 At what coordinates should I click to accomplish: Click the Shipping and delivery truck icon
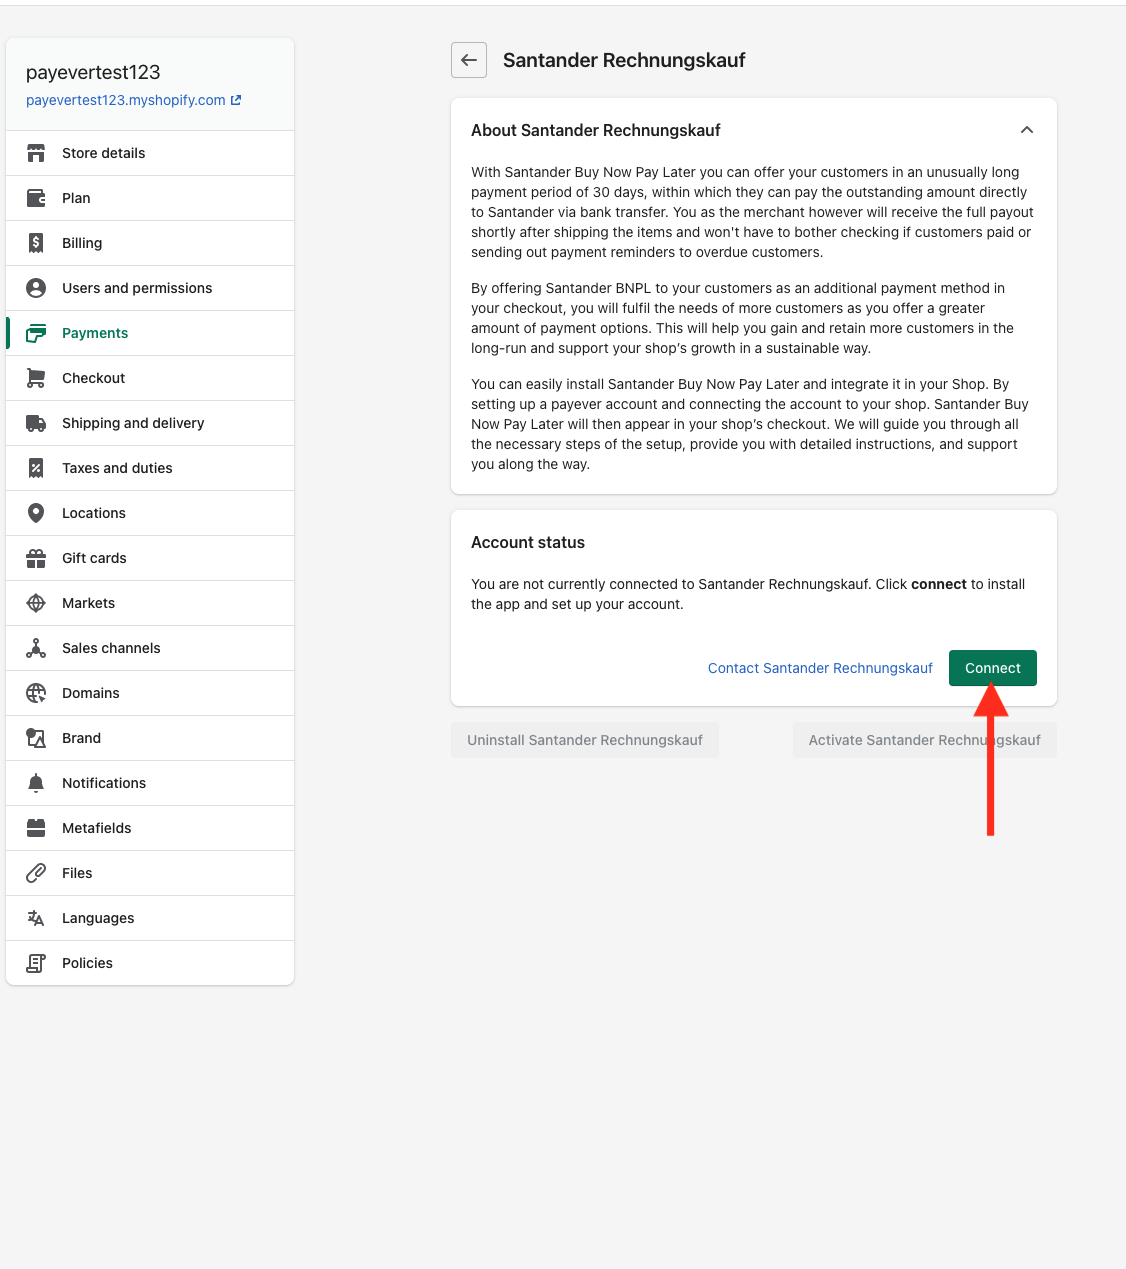pyautogui.click(x=36, y=423)
